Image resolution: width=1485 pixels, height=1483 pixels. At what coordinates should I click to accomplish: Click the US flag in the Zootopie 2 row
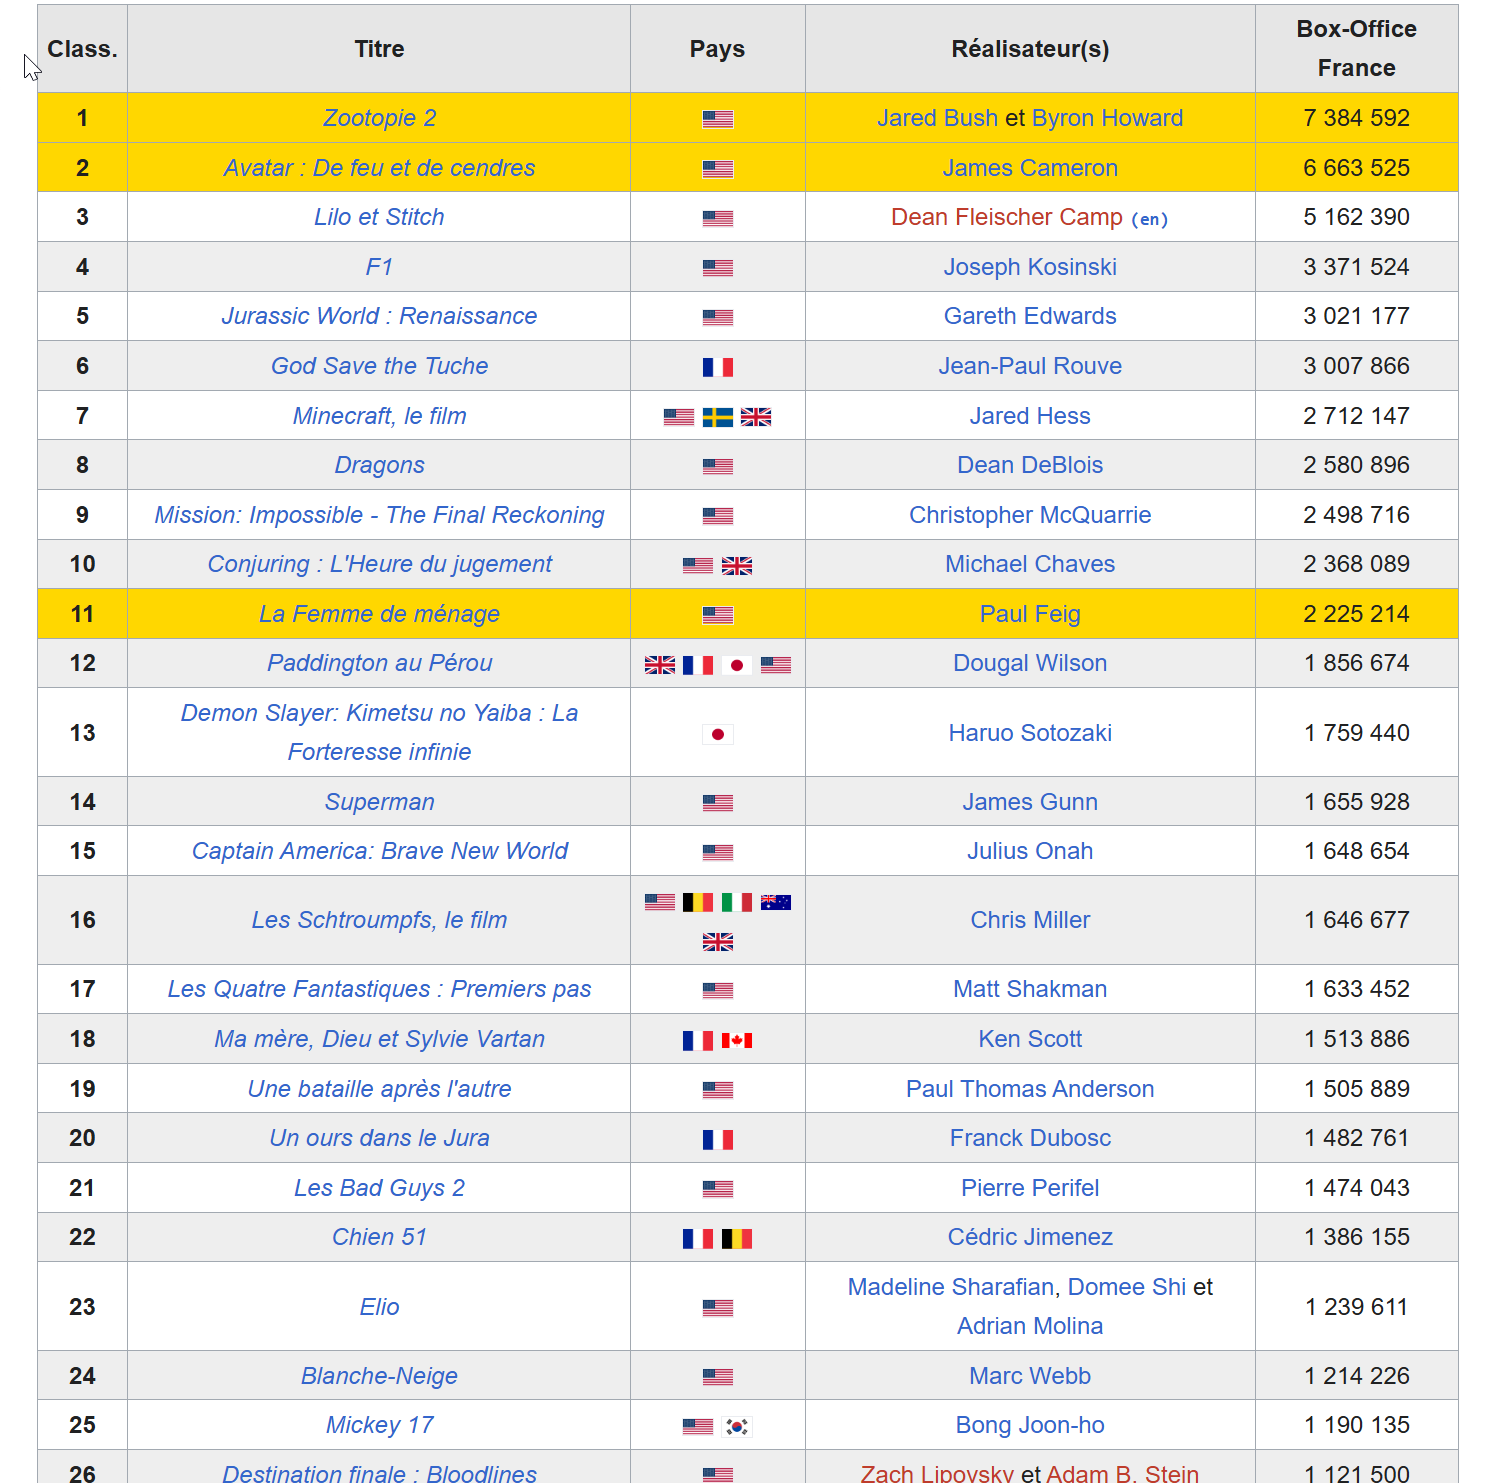717,119
